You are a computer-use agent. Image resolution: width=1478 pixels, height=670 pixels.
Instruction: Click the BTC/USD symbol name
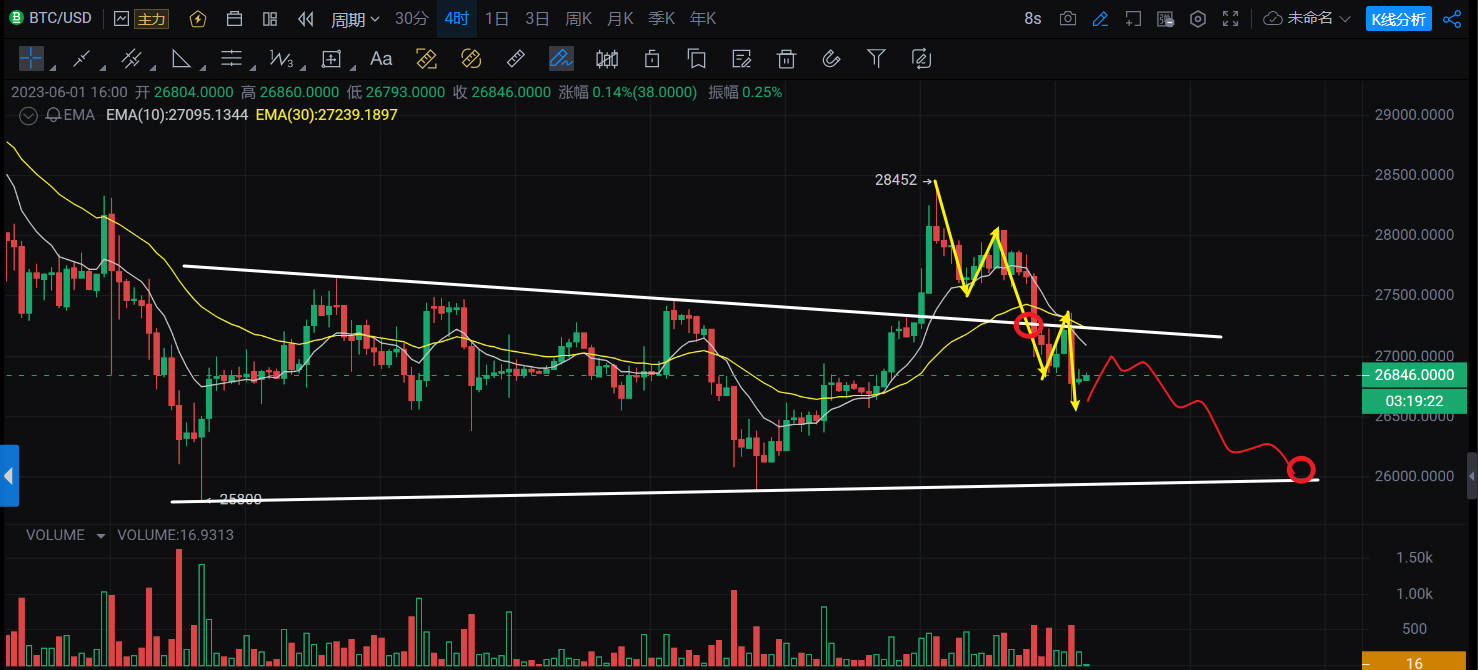(58, 18)
